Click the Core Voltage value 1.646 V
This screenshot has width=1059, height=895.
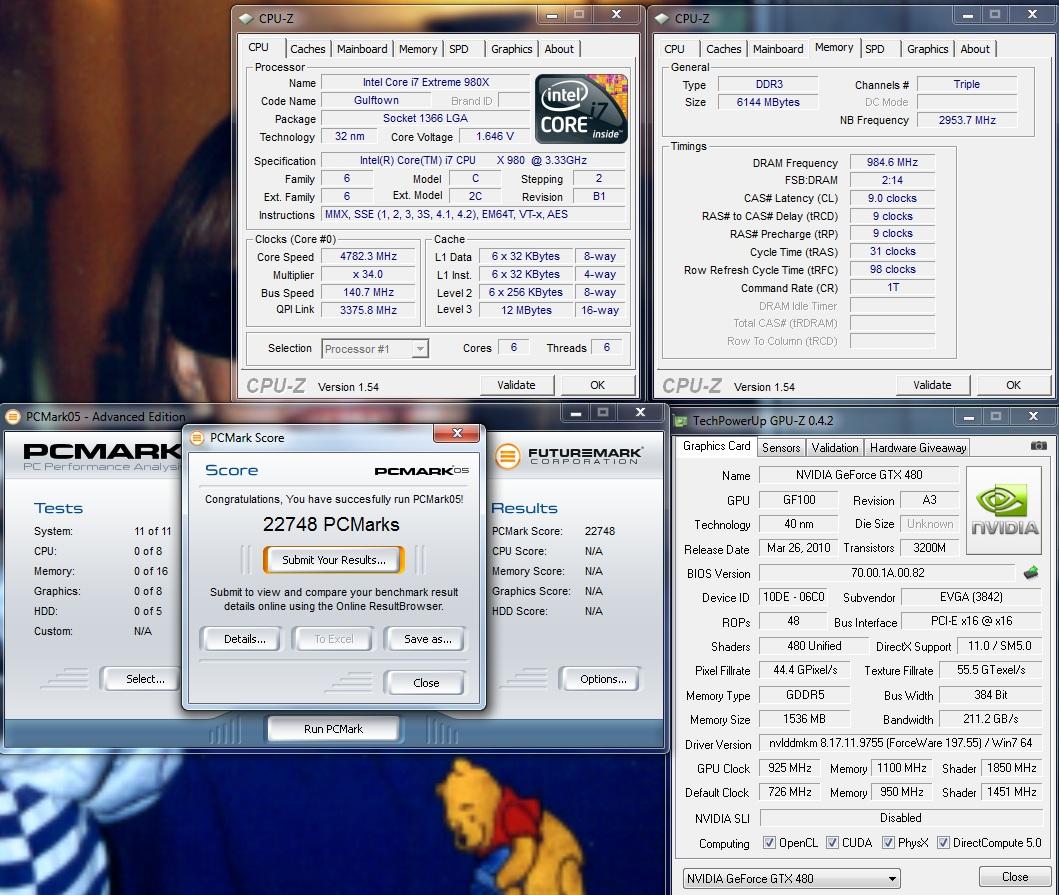[x=494, y=136]
